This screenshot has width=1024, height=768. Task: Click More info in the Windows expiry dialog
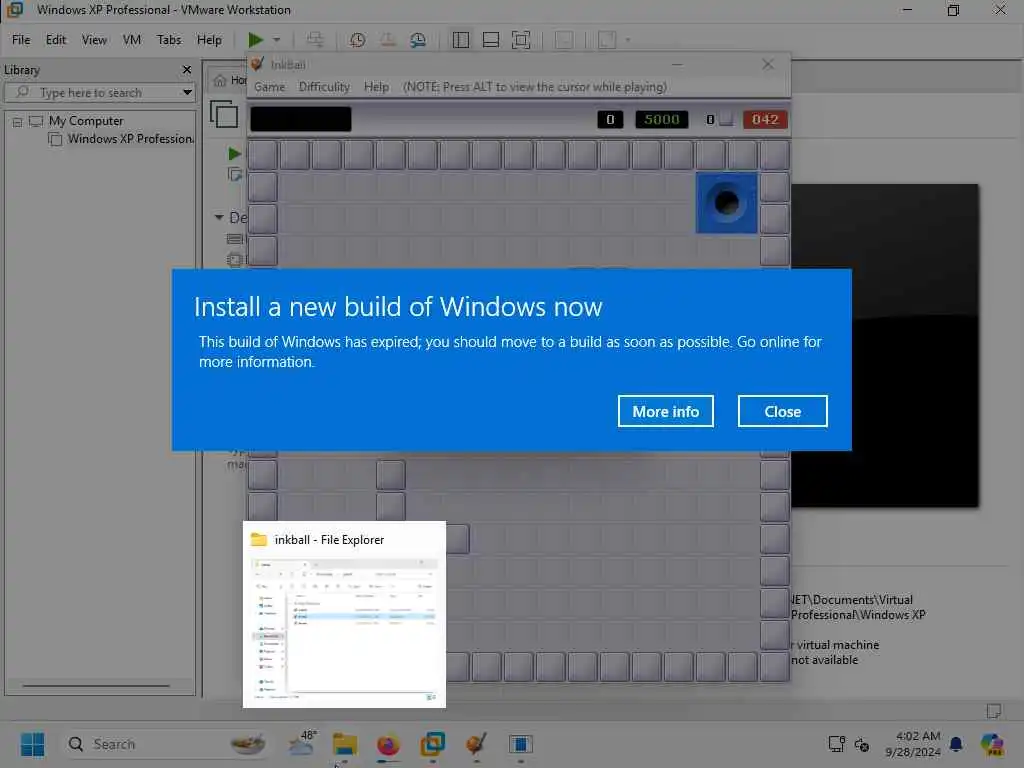click(665, 411)
